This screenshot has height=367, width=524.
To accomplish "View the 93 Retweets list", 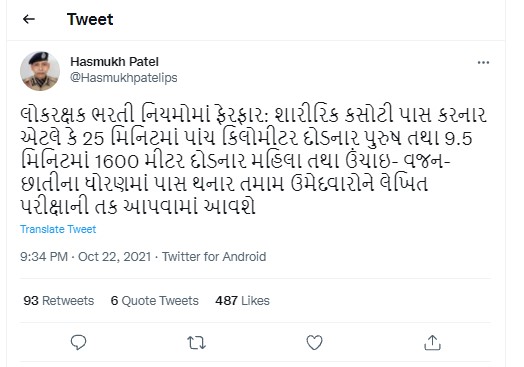I will [x=59, y=301].
